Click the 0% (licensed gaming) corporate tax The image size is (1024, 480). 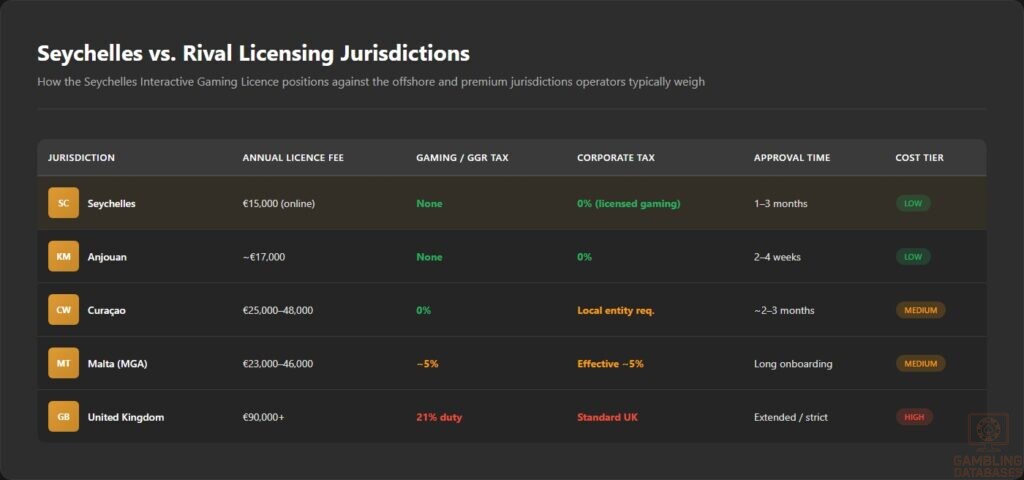tap(629, 203)
